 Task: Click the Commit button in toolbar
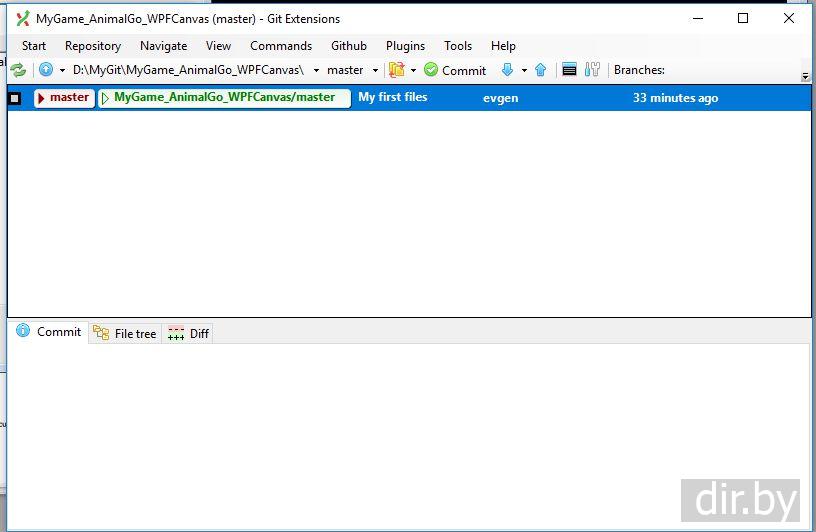(x=455, y=70)
